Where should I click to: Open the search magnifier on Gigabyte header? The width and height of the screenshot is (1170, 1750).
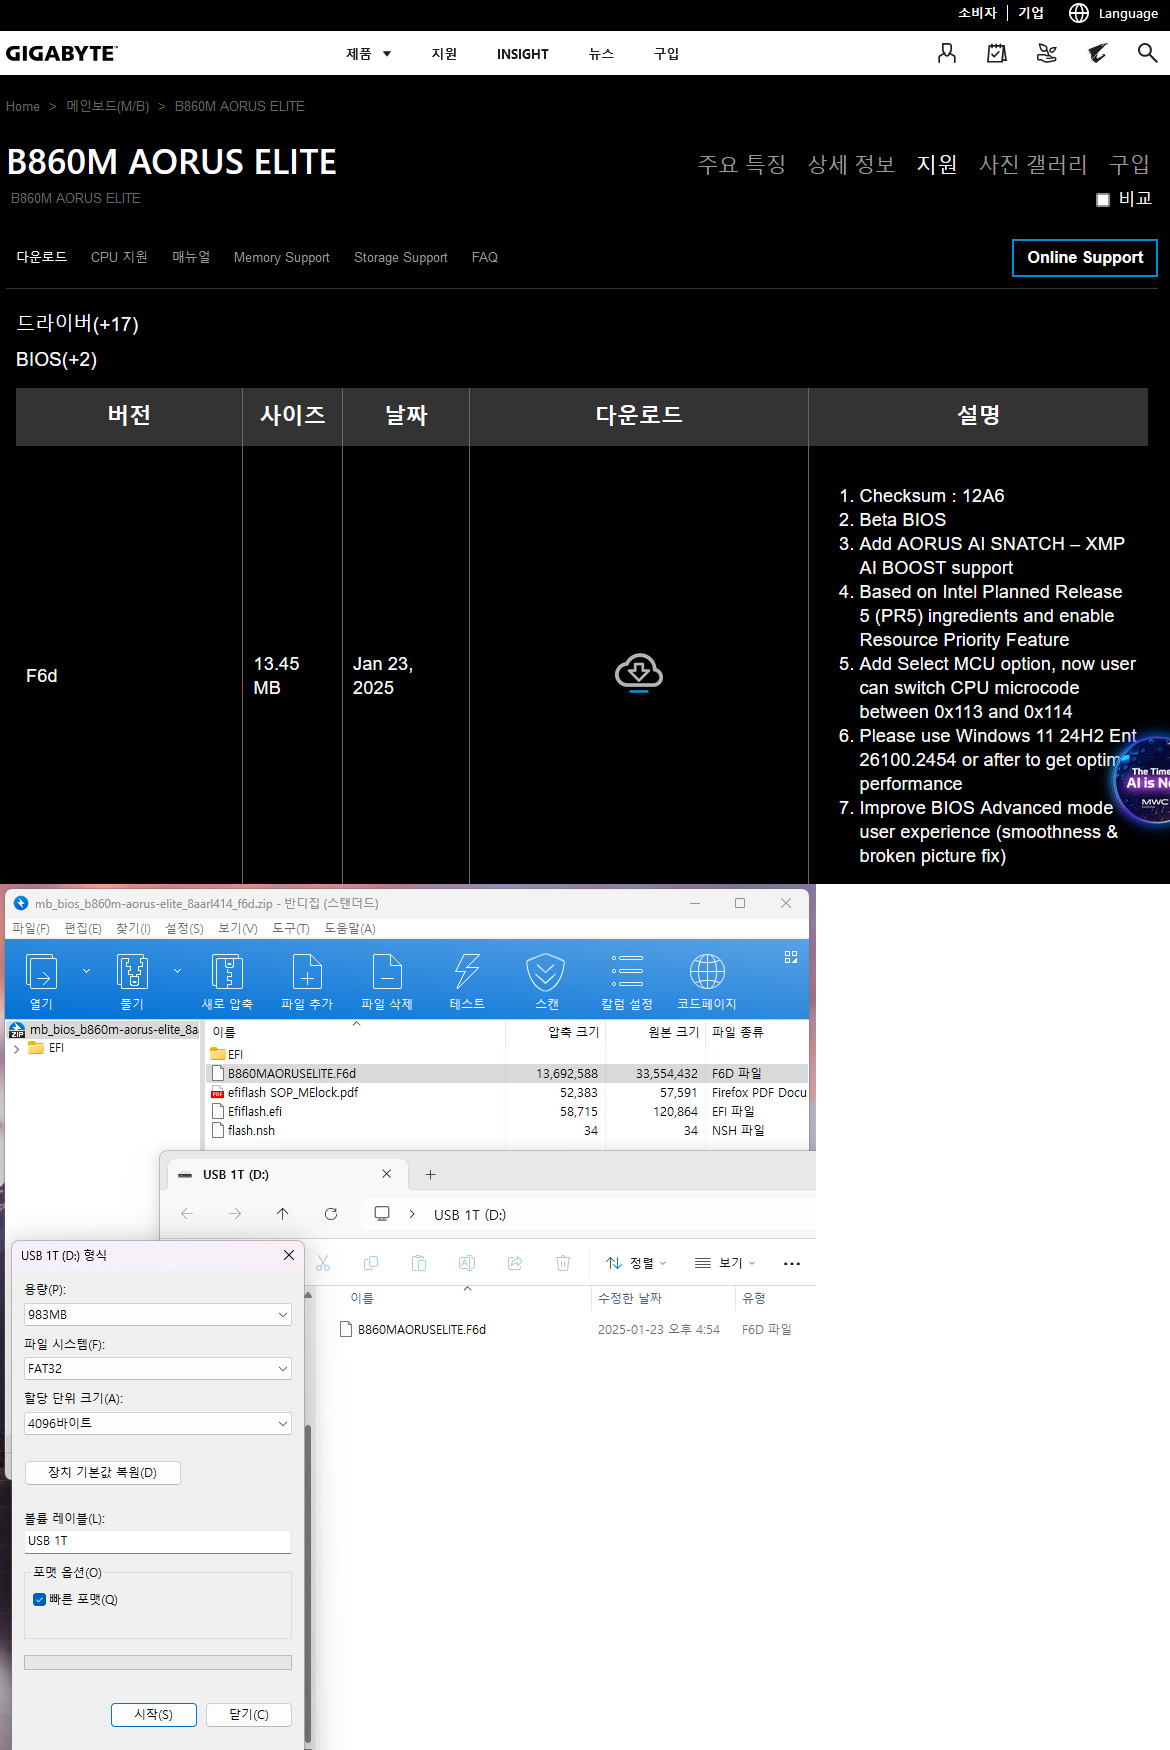1147,53
